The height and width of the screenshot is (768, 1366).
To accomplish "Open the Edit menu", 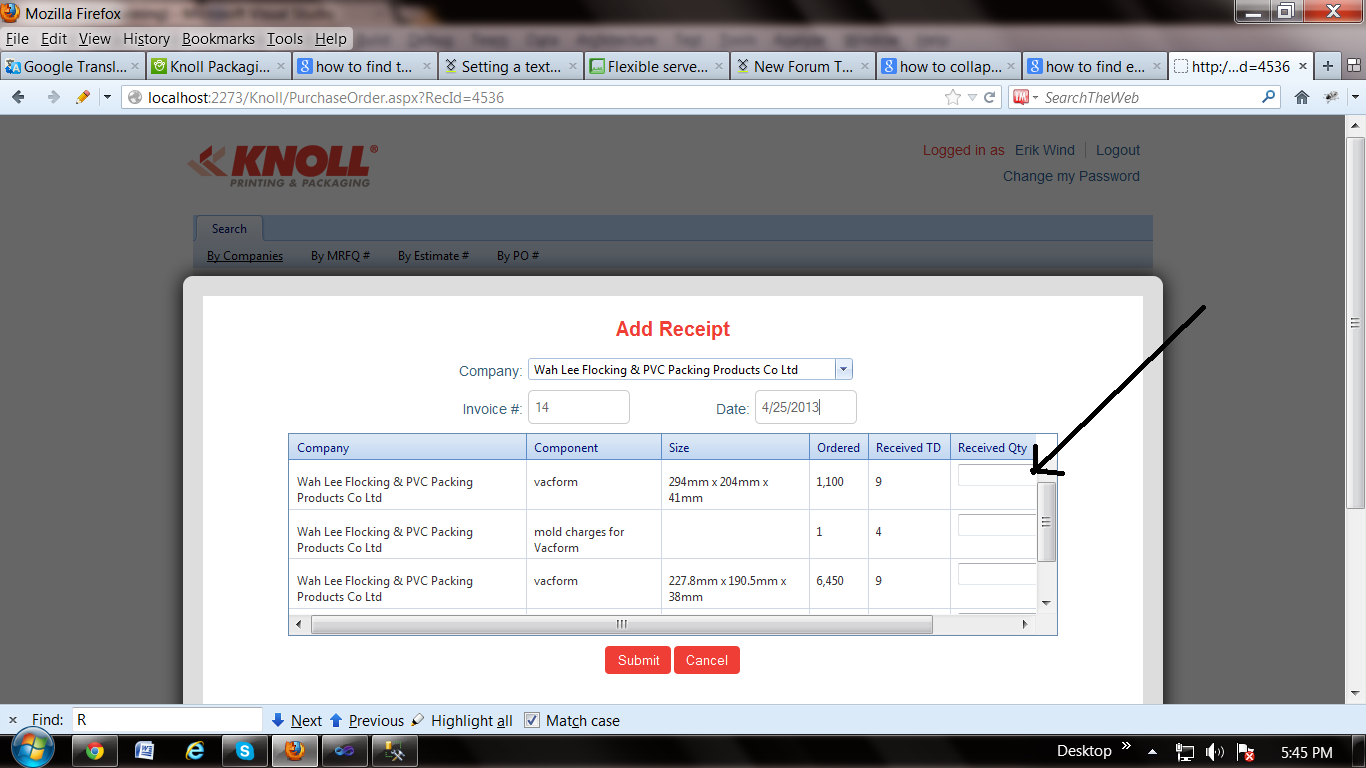I will point(54,39).
